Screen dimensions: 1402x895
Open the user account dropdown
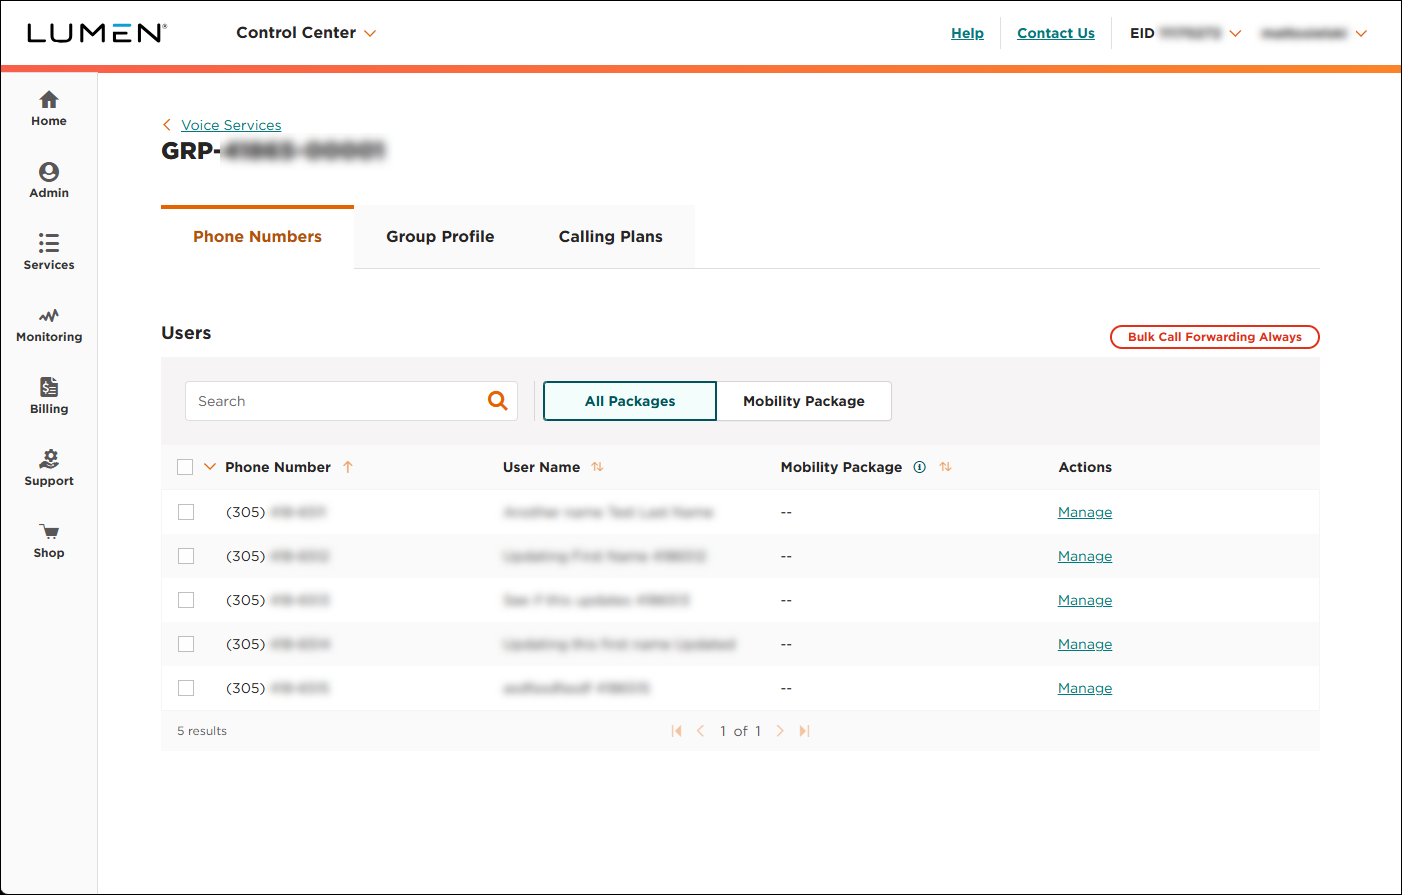tap(1314, 33)
